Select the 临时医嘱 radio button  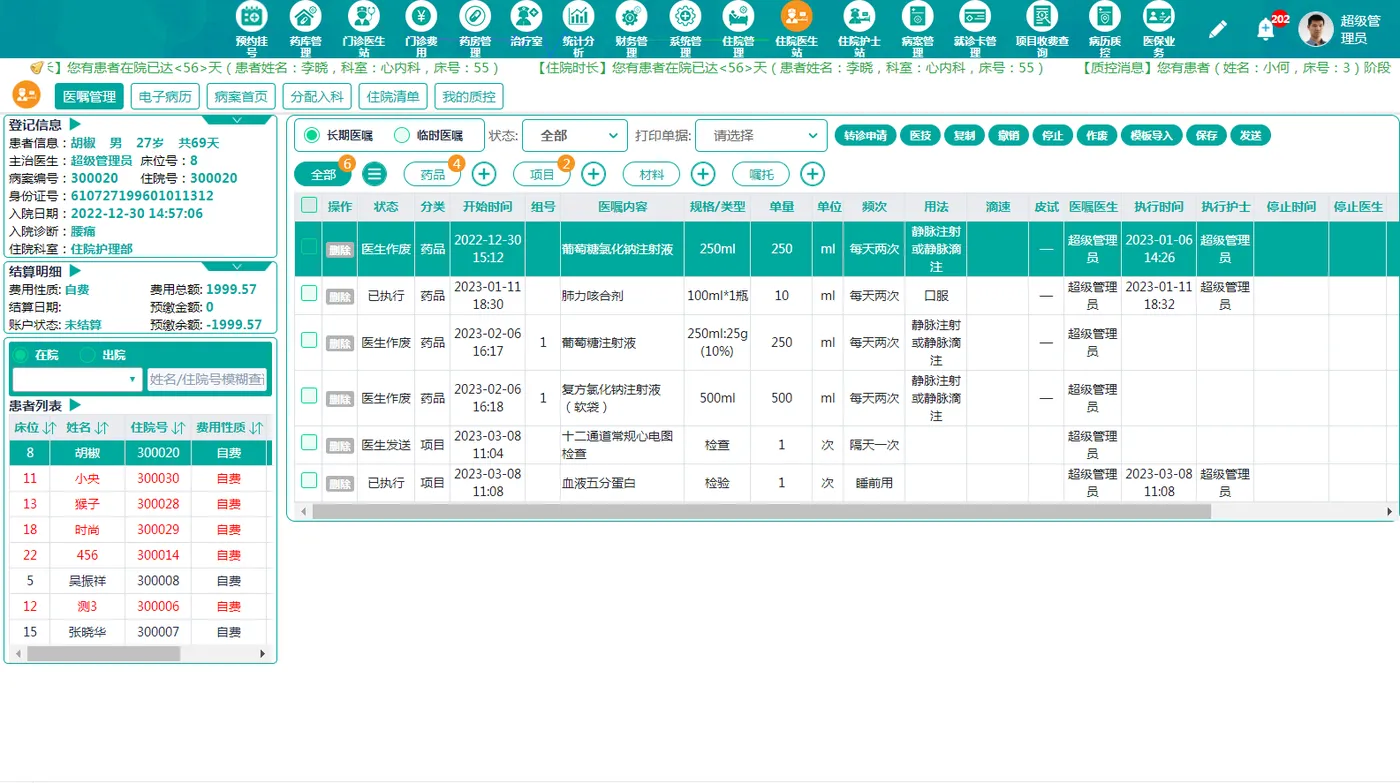point(402,135)
